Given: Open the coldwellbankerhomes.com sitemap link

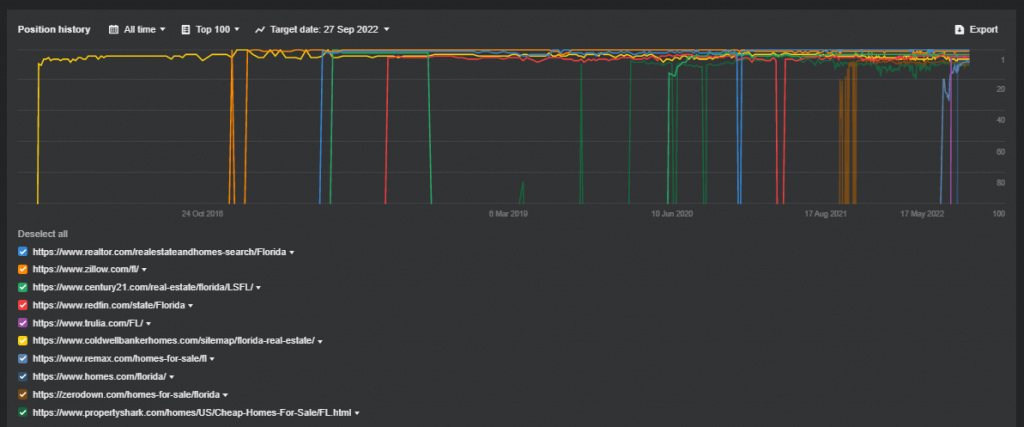Looking at the screenshot, I should [x=174, y=341].
